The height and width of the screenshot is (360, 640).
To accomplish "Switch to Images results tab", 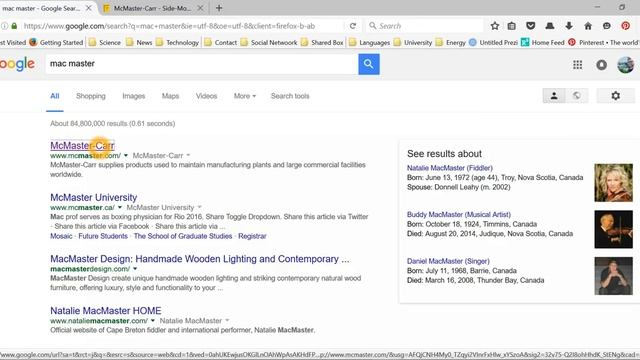I will 133,96.
